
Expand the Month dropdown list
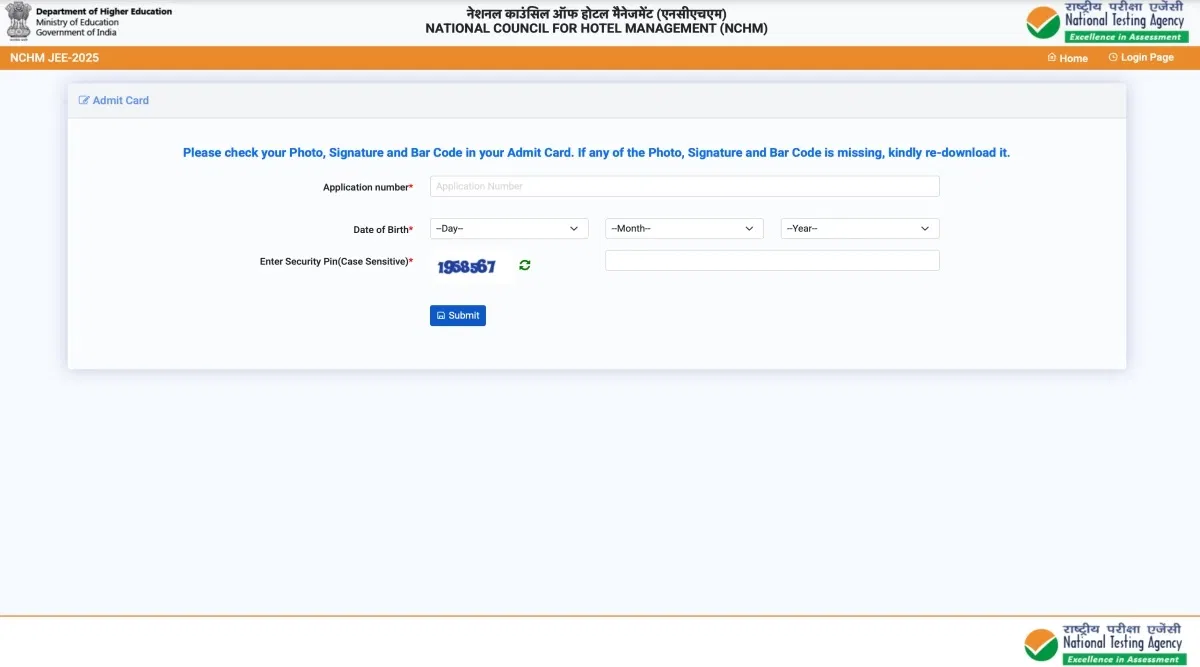pyautogui.click(x=684, y=229)
